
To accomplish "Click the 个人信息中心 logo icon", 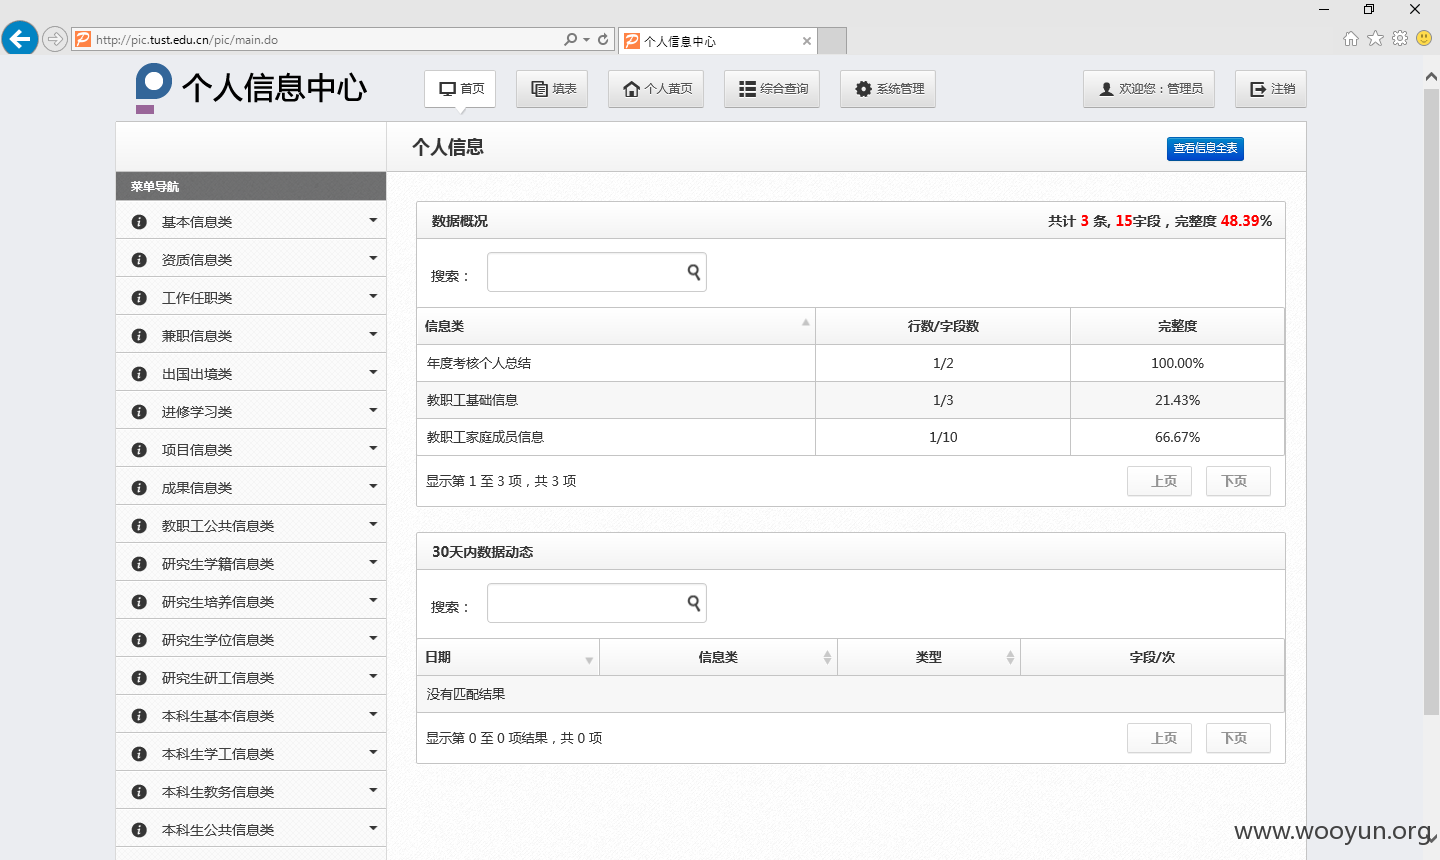I will [153, 88].
